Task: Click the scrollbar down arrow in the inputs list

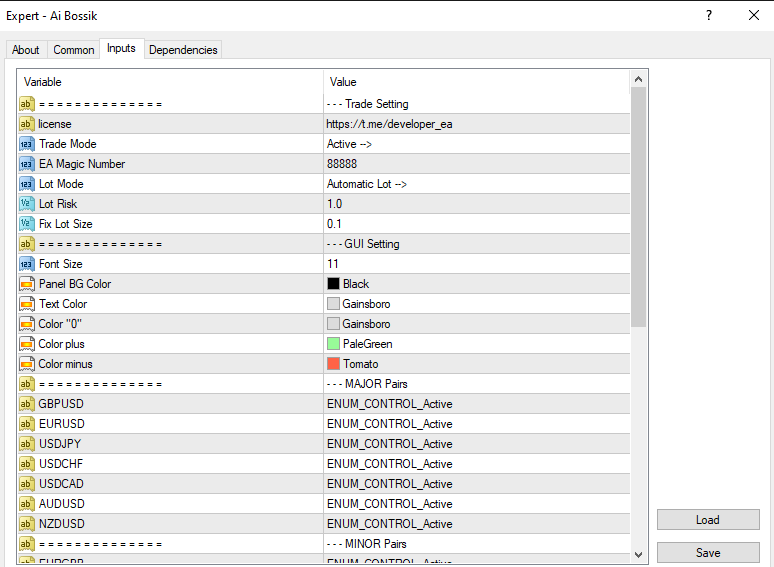Action: point(639,554)
